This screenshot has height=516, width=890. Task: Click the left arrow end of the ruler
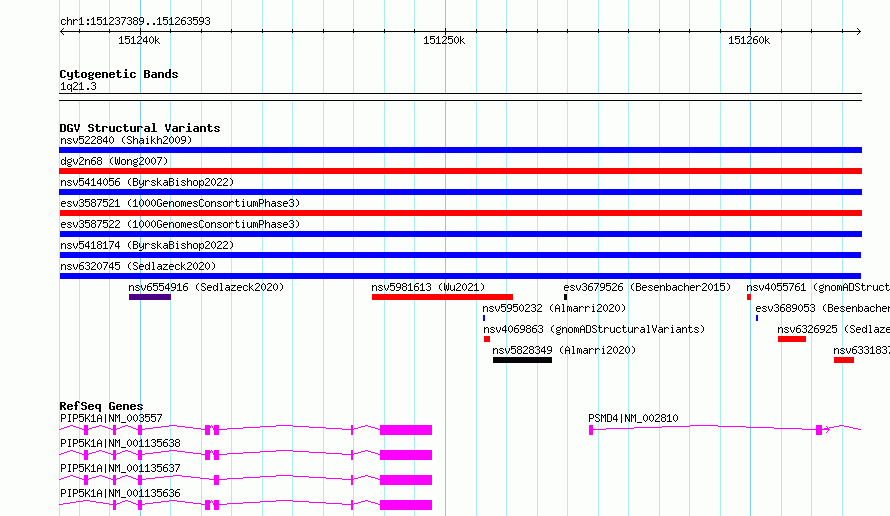(62, 31)
